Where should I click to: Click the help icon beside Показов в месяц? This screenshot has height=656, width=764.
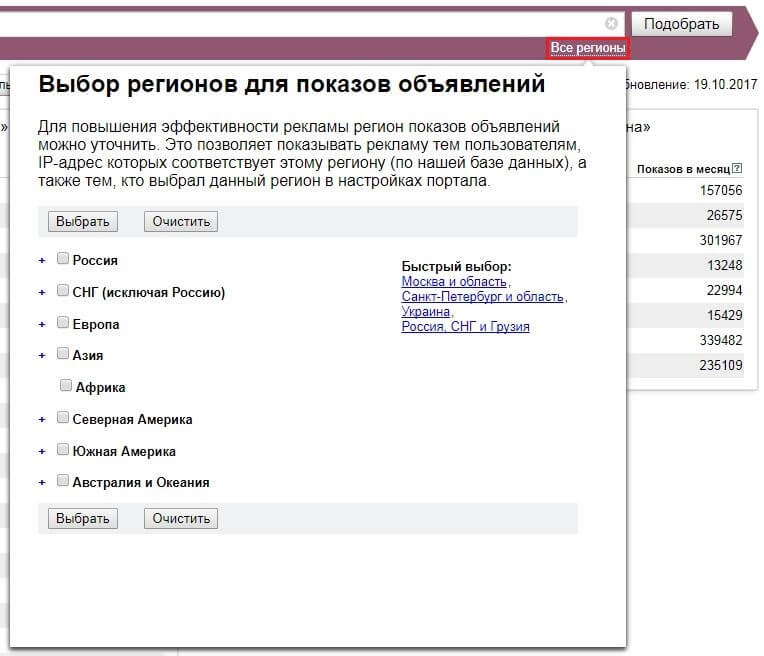point(737,169)
